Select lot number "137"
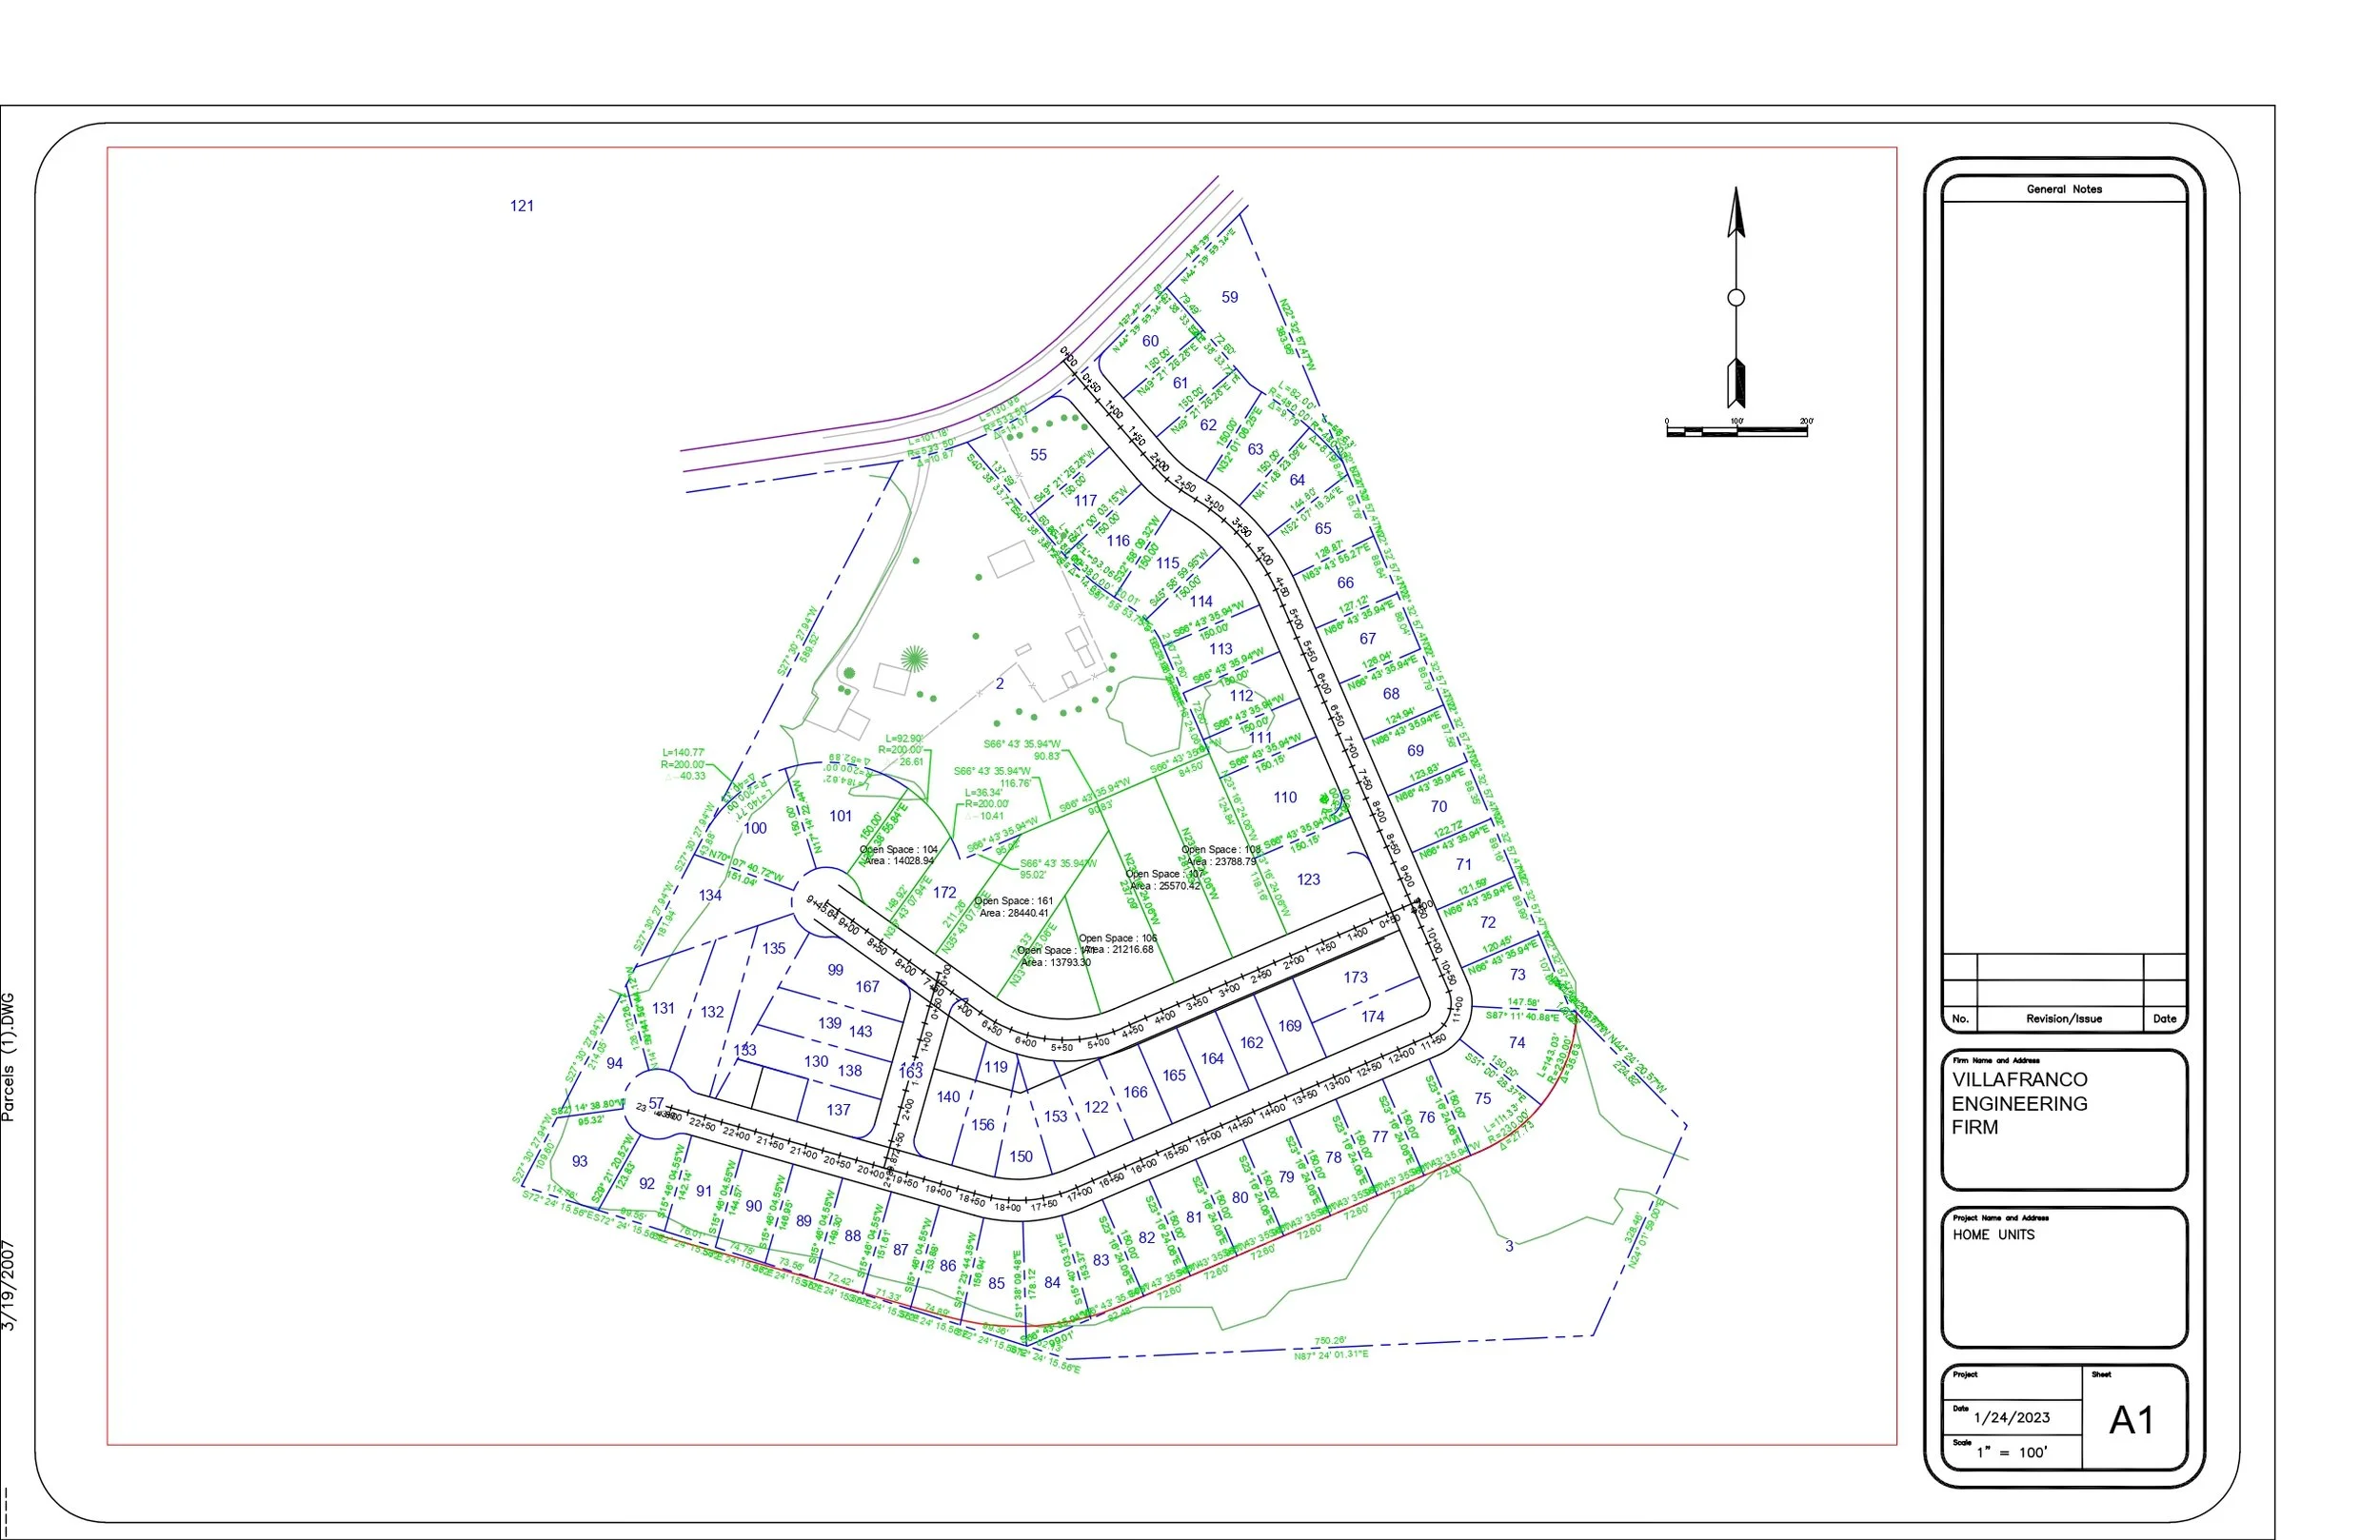This screenshot has width=2380, height=1540. [x=838, y=1110]
